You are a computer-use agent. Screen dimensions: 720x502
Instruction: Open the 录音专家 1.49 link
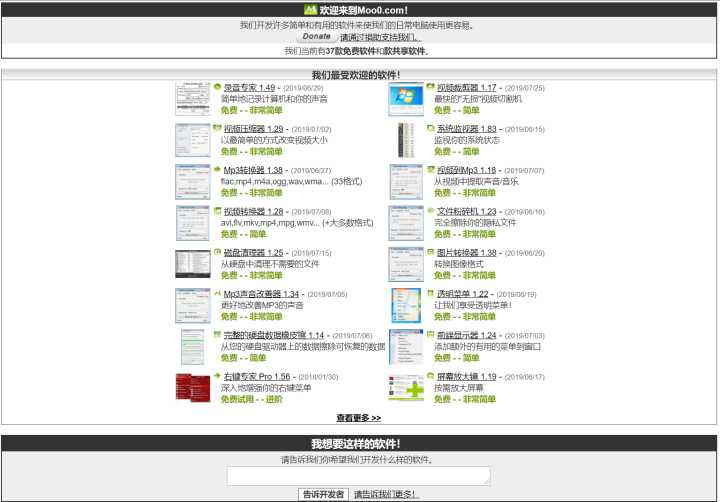pyautogui.click(x=249, y=87)
